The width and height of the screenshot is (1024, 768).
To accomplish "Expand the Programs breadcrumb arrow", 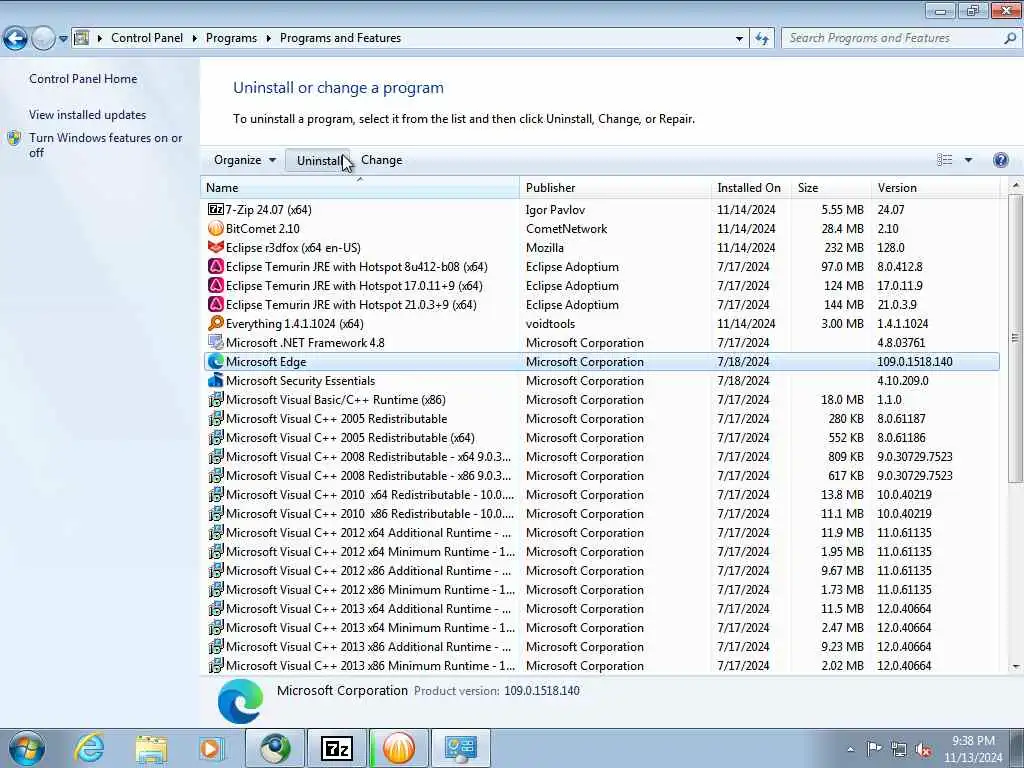I will 268,39.
